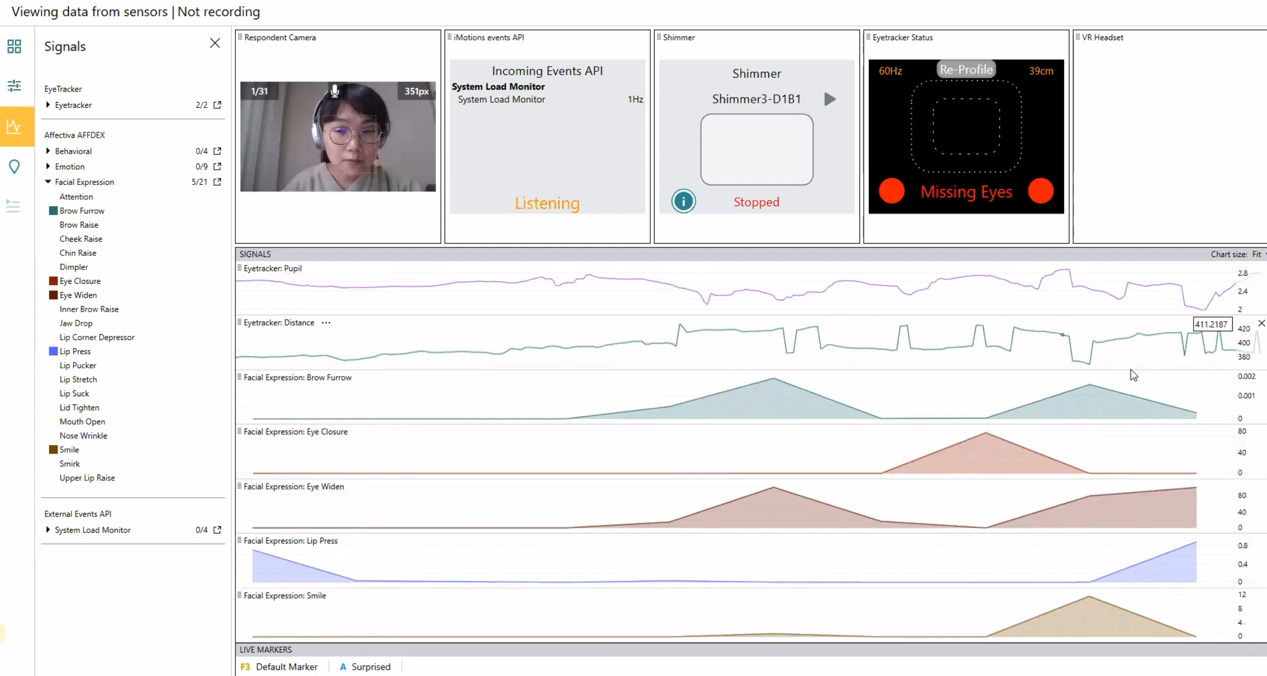Pop out the Eyetracker signals group
The image size is (1267, 676).
tap(217, 105)
